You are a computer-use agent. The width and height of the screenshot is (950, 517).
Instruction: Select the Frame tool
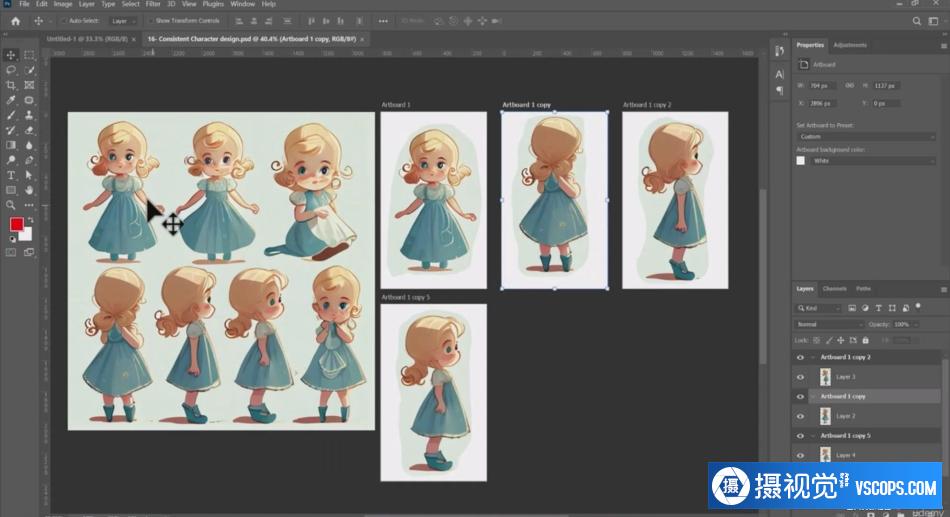click(x=28, y=85)
